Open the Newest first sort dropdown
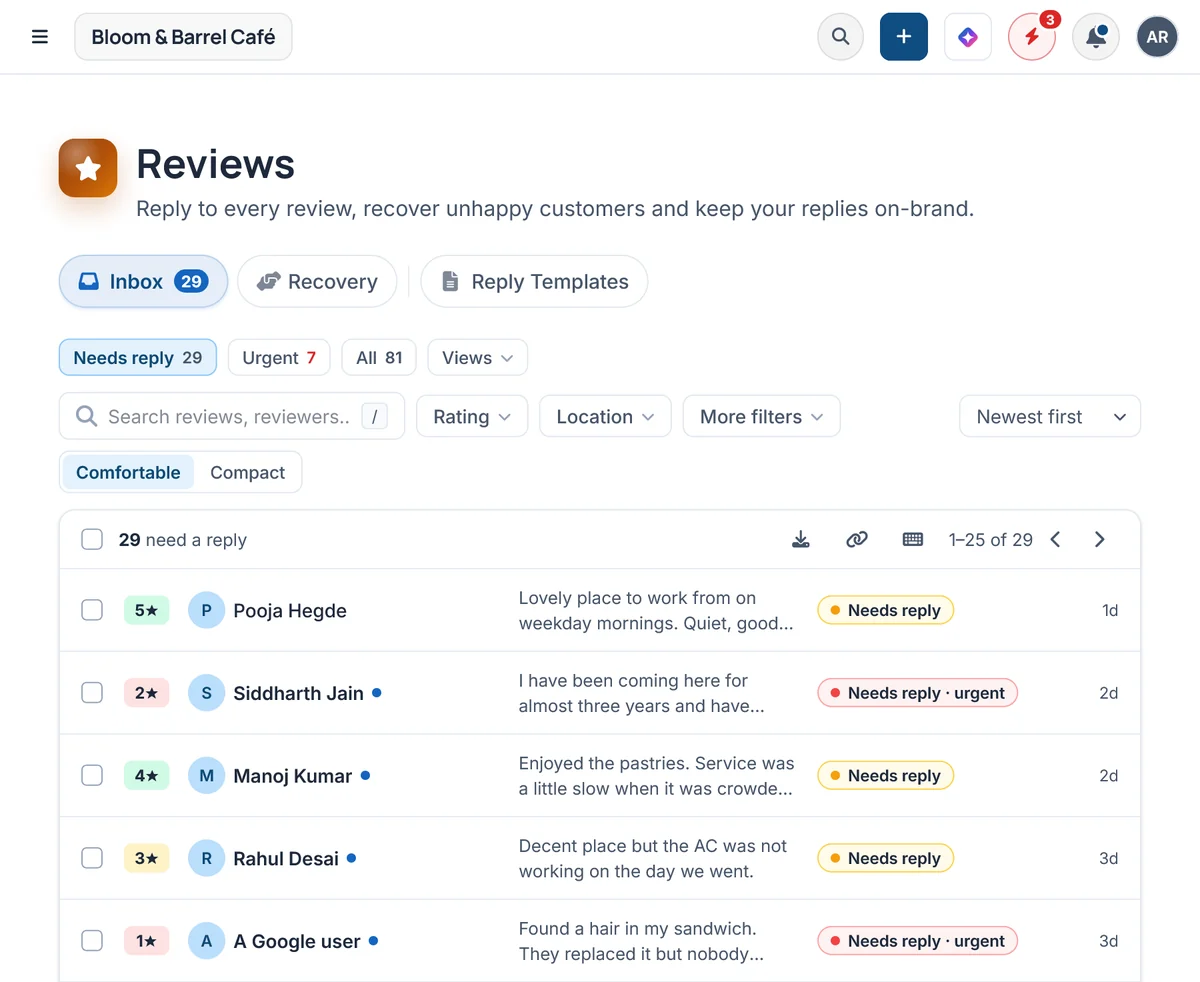The height and width of the screenshot is (982, 1200). pyautogui.click(x=1050, y=417)
